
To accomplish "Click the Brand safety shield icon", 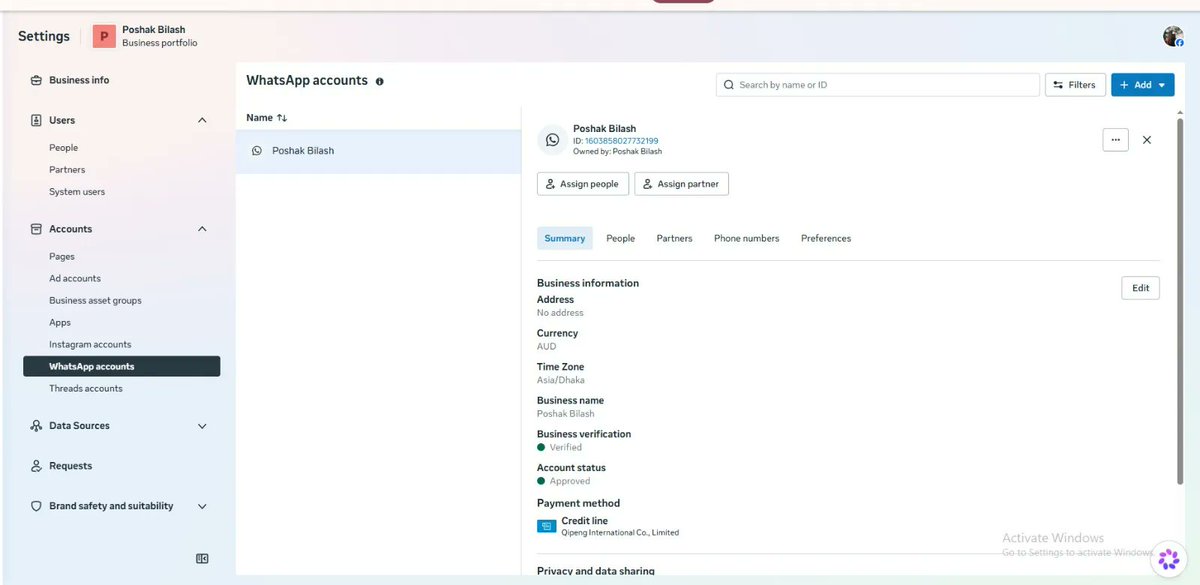I will click(36, 506).
